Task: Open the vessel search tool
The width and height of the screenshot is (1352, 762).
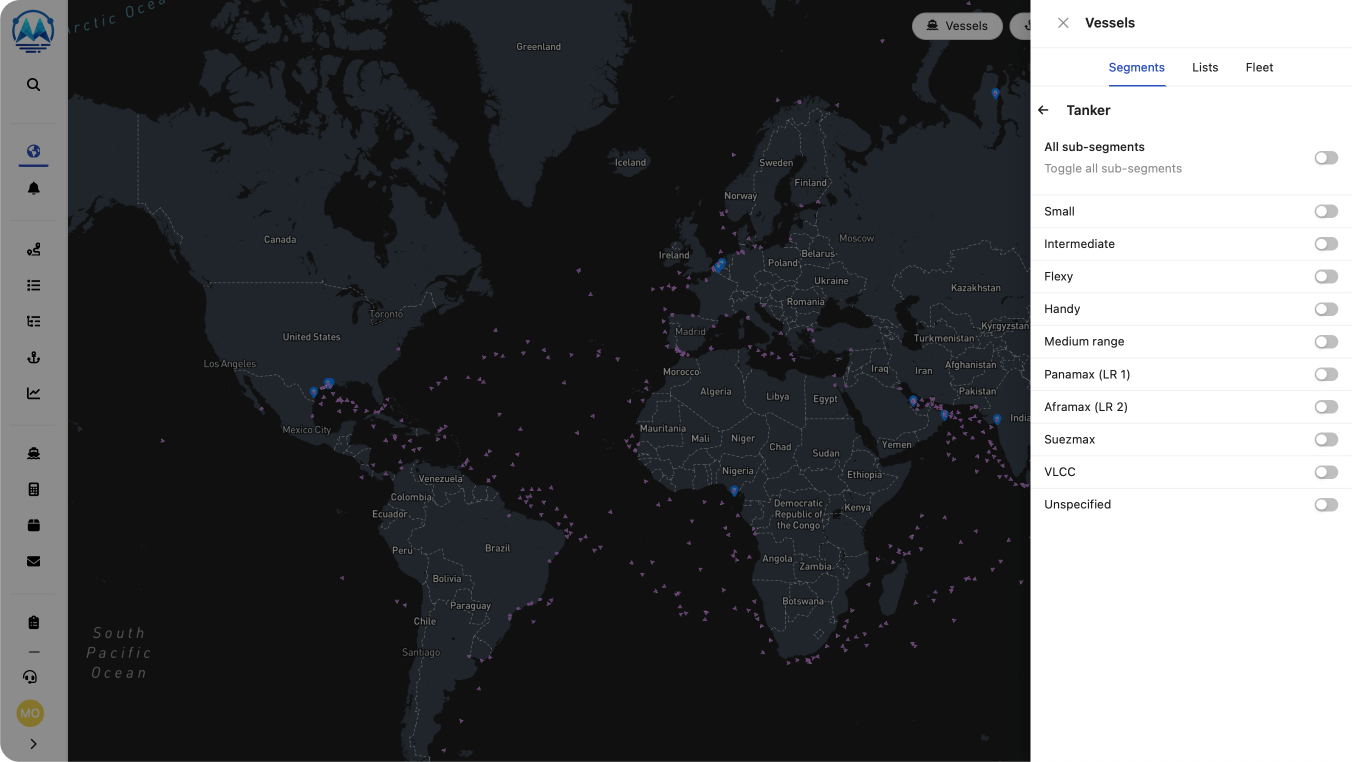Action: tap(33, 84)
